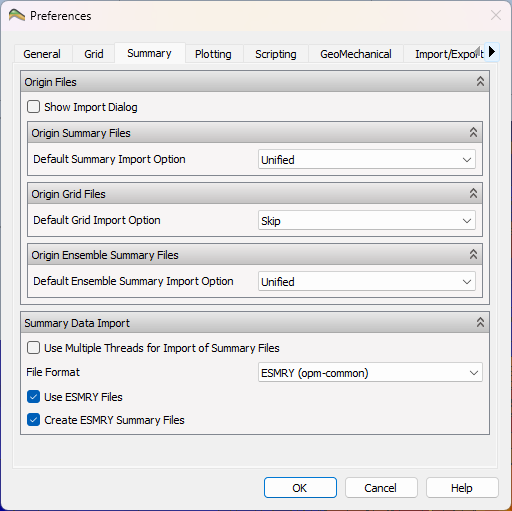Confirm preferences with the OK button

[x=300, y=488]
